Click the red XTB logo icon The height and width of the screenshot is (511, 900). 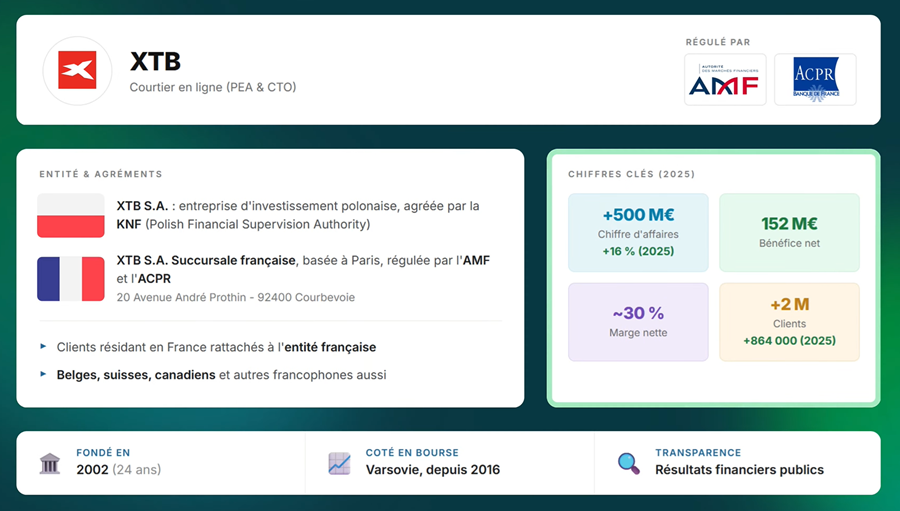click(x=77, y=71)
